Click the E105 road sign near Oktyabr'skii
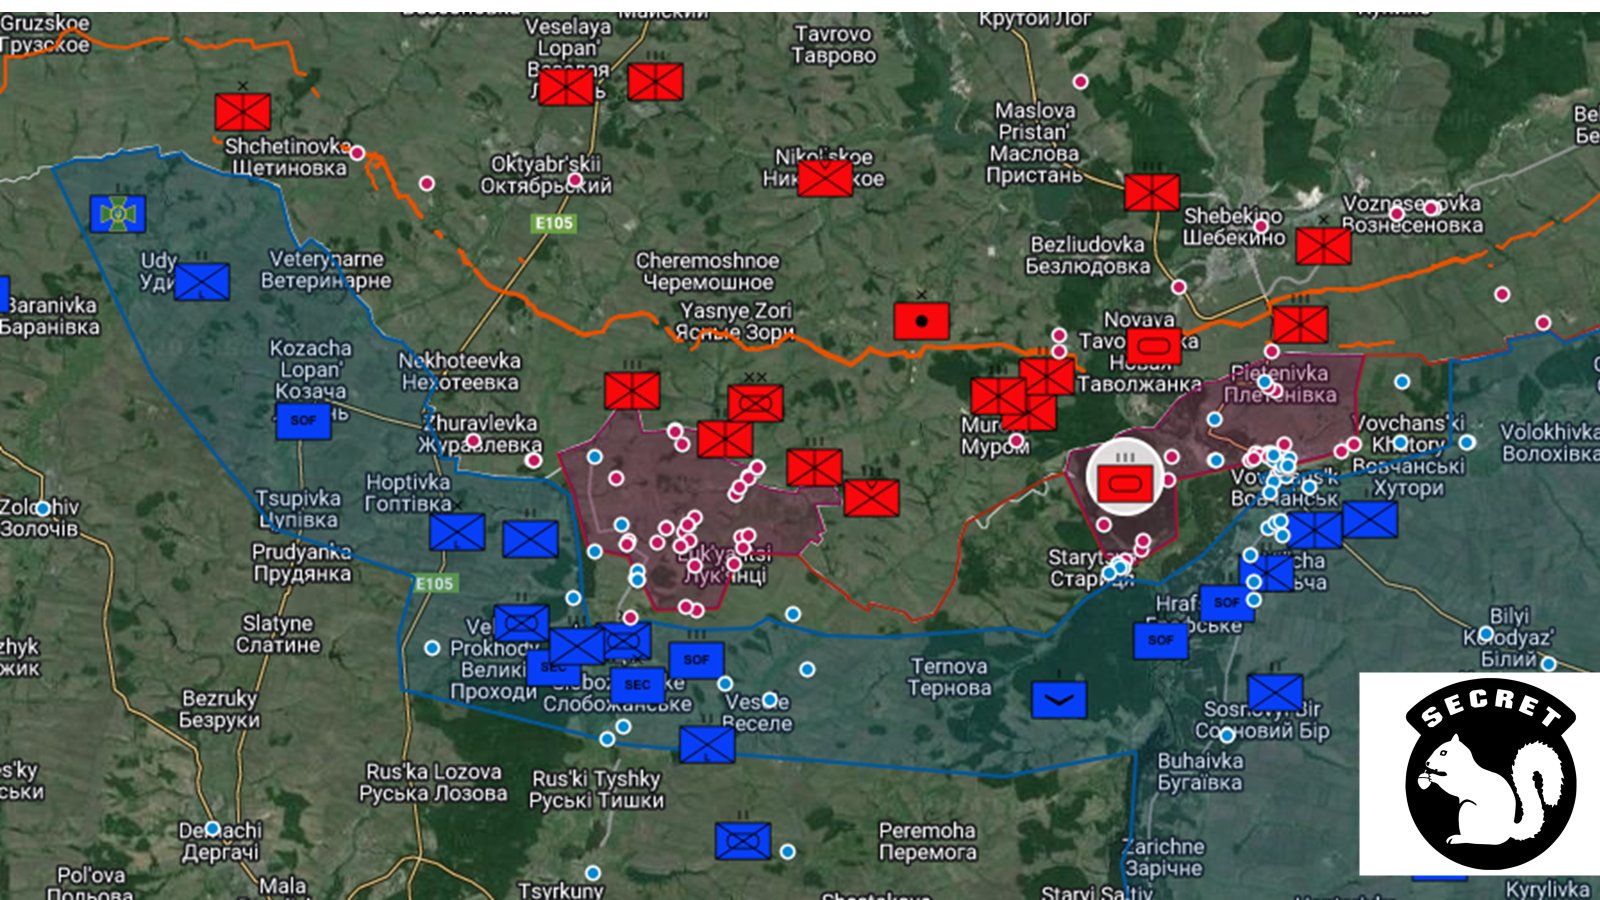Viewport: 1600px width, 900px height. pyautogui.click(x=554, y=223)
